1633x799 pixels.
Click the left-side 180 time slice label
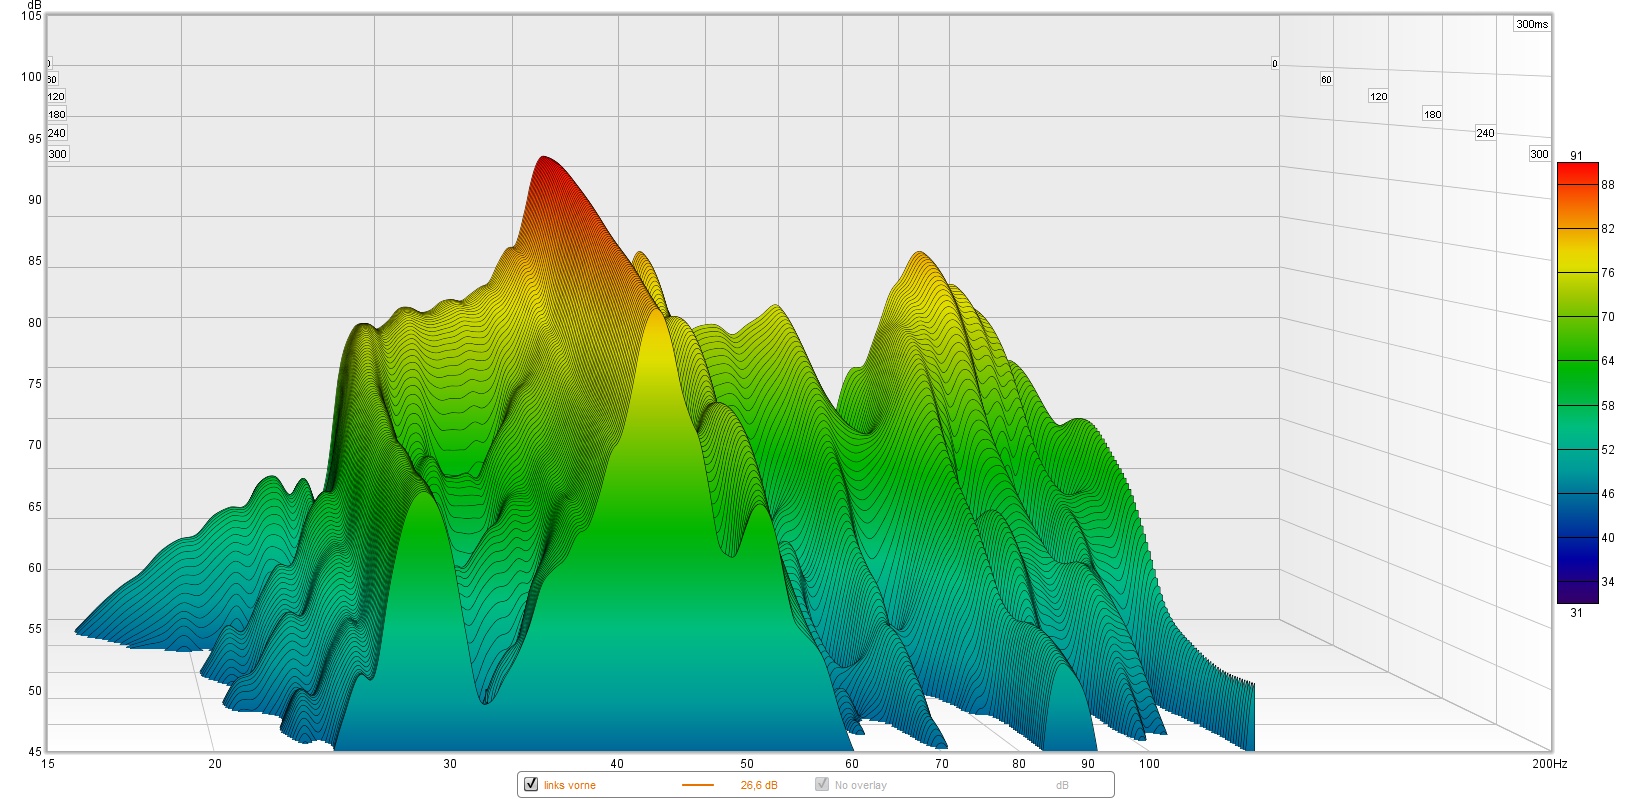(57, 115)
